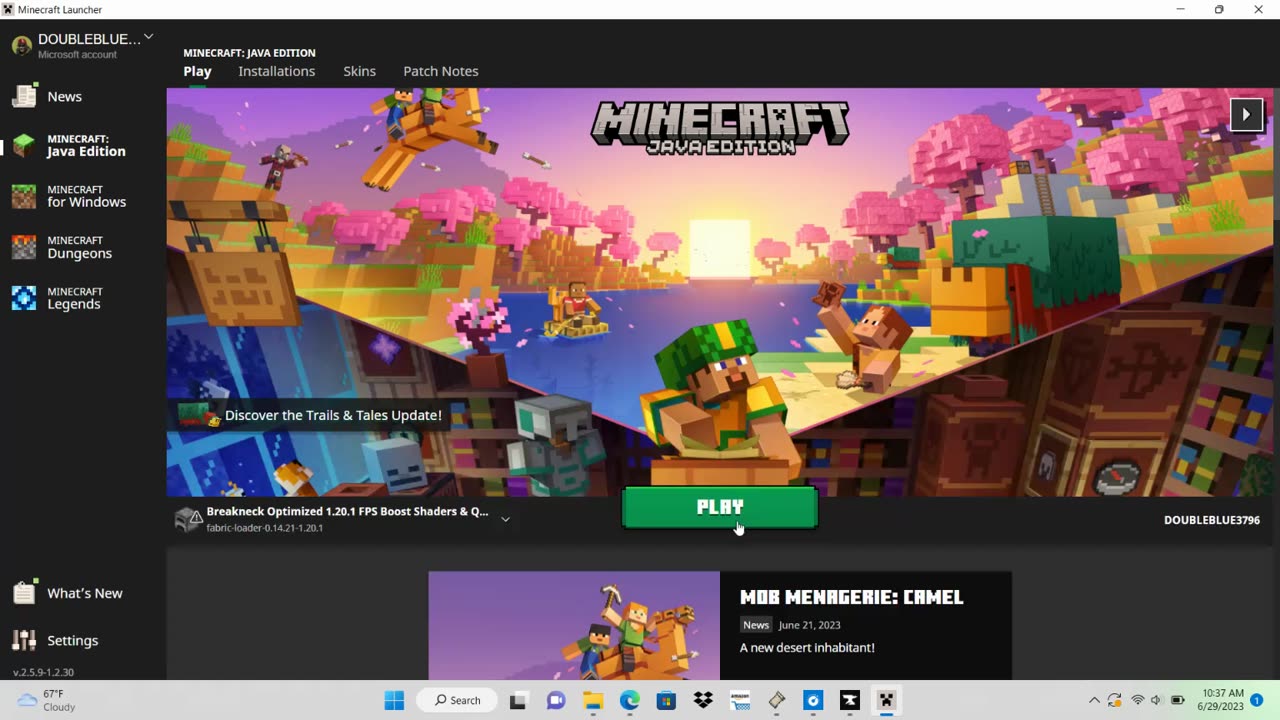
Task: Click the Wi-Fi network tray icon
Action: pyautogui.click(x=1137, y=700)
